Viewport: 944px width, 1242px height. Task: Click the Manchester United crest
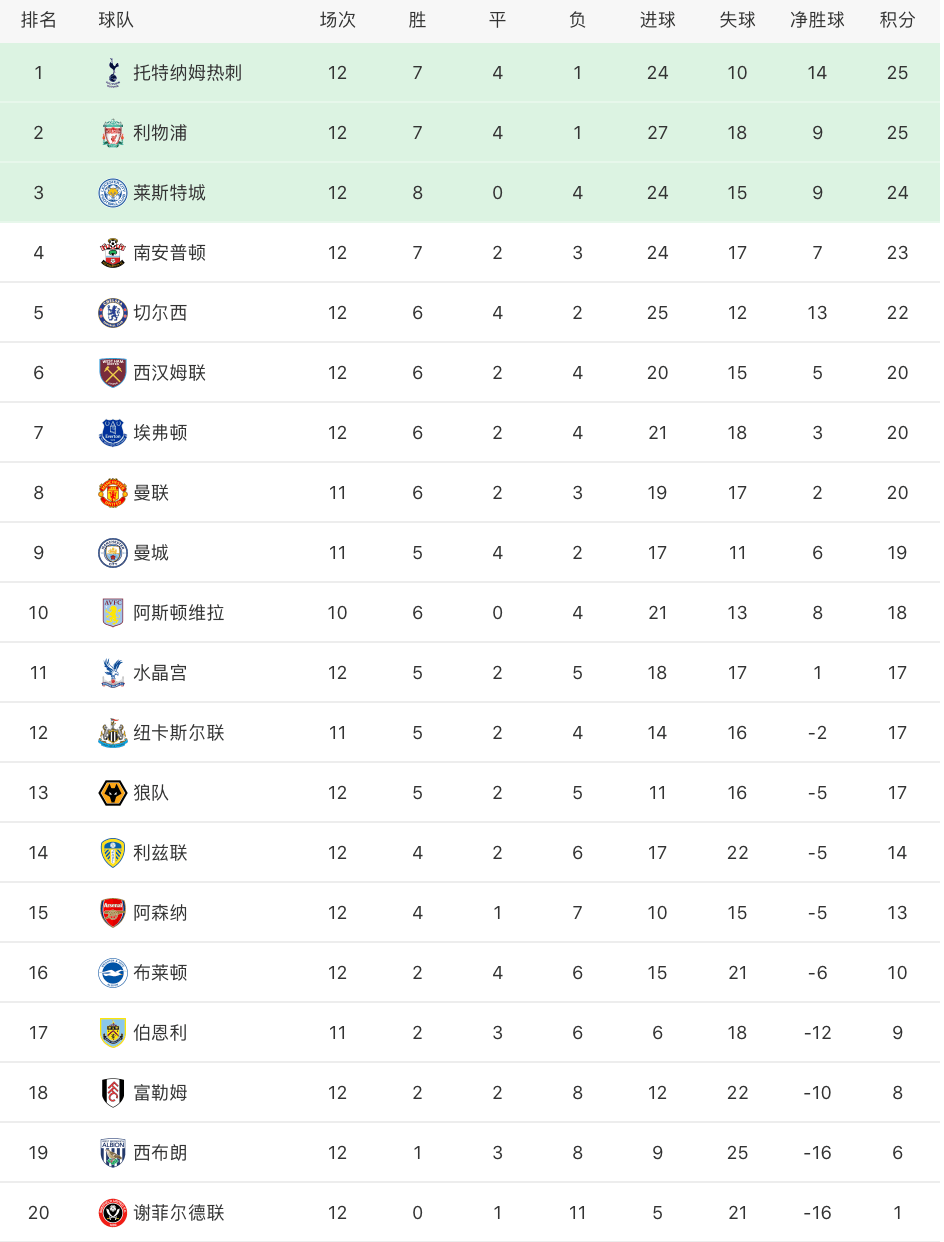click(x=113, y=493)
